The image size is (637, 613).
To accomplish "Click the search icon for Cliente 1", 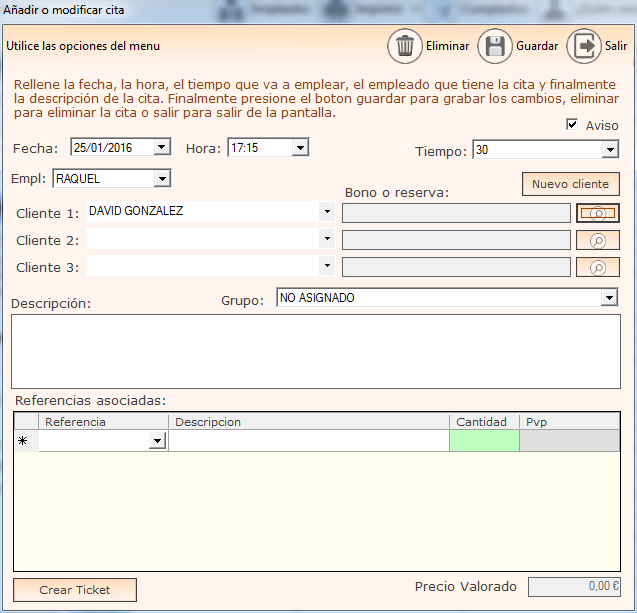I will click(598, 213).
